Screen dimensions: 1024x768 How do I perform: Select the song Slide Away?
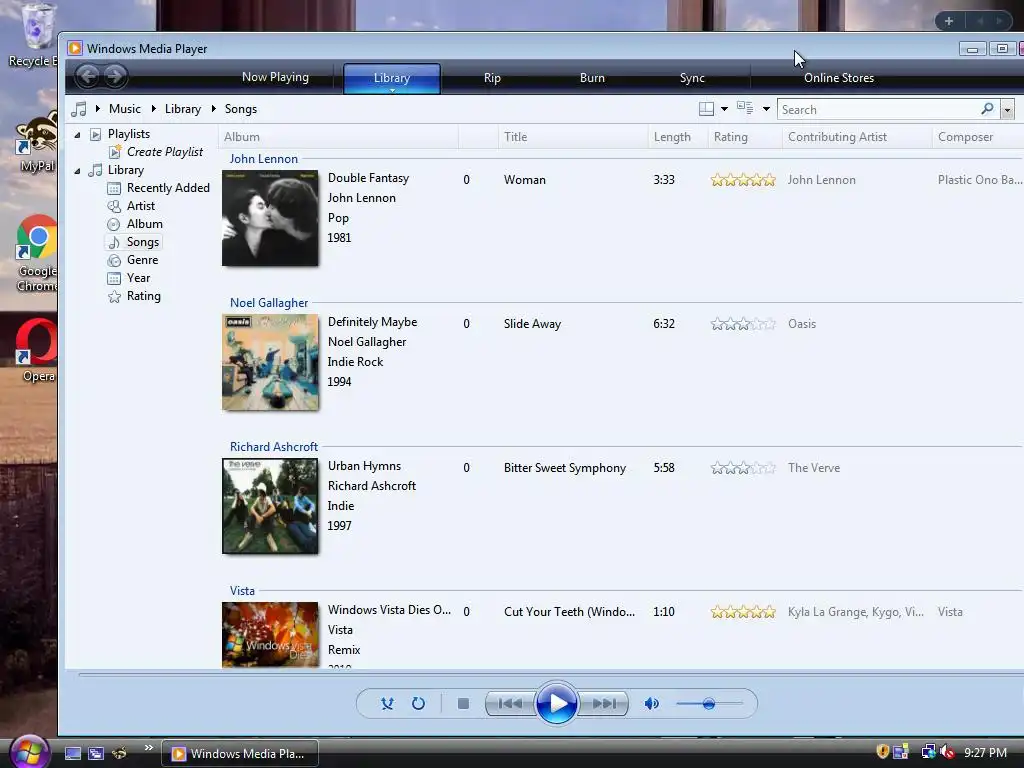click(532, 324)
